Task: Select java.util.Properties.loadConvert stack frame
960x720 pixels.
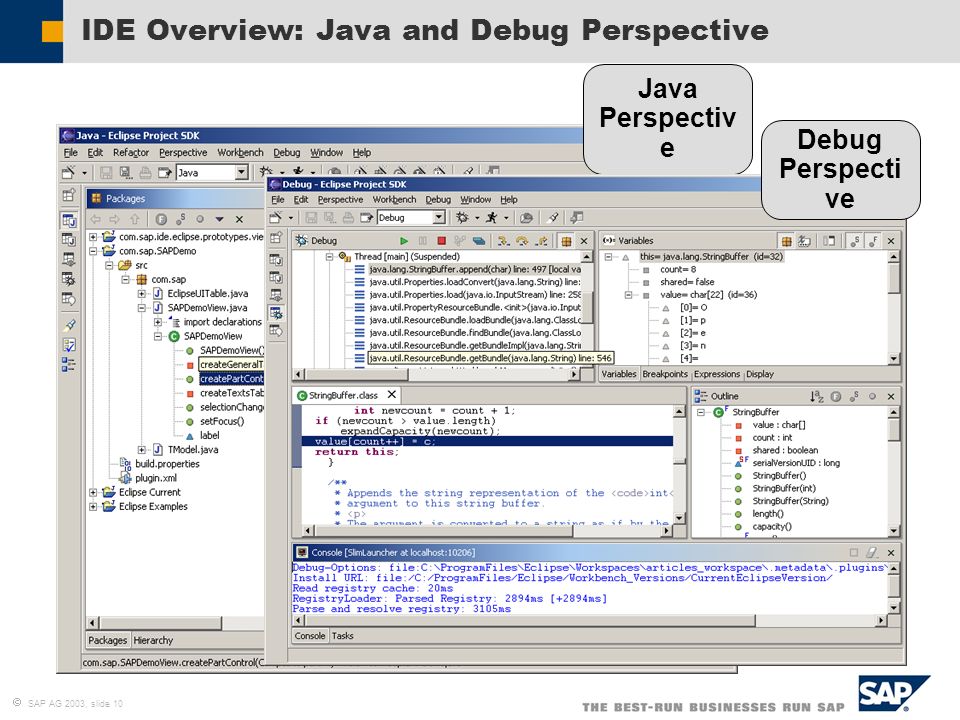Action: tap(474, 282)
